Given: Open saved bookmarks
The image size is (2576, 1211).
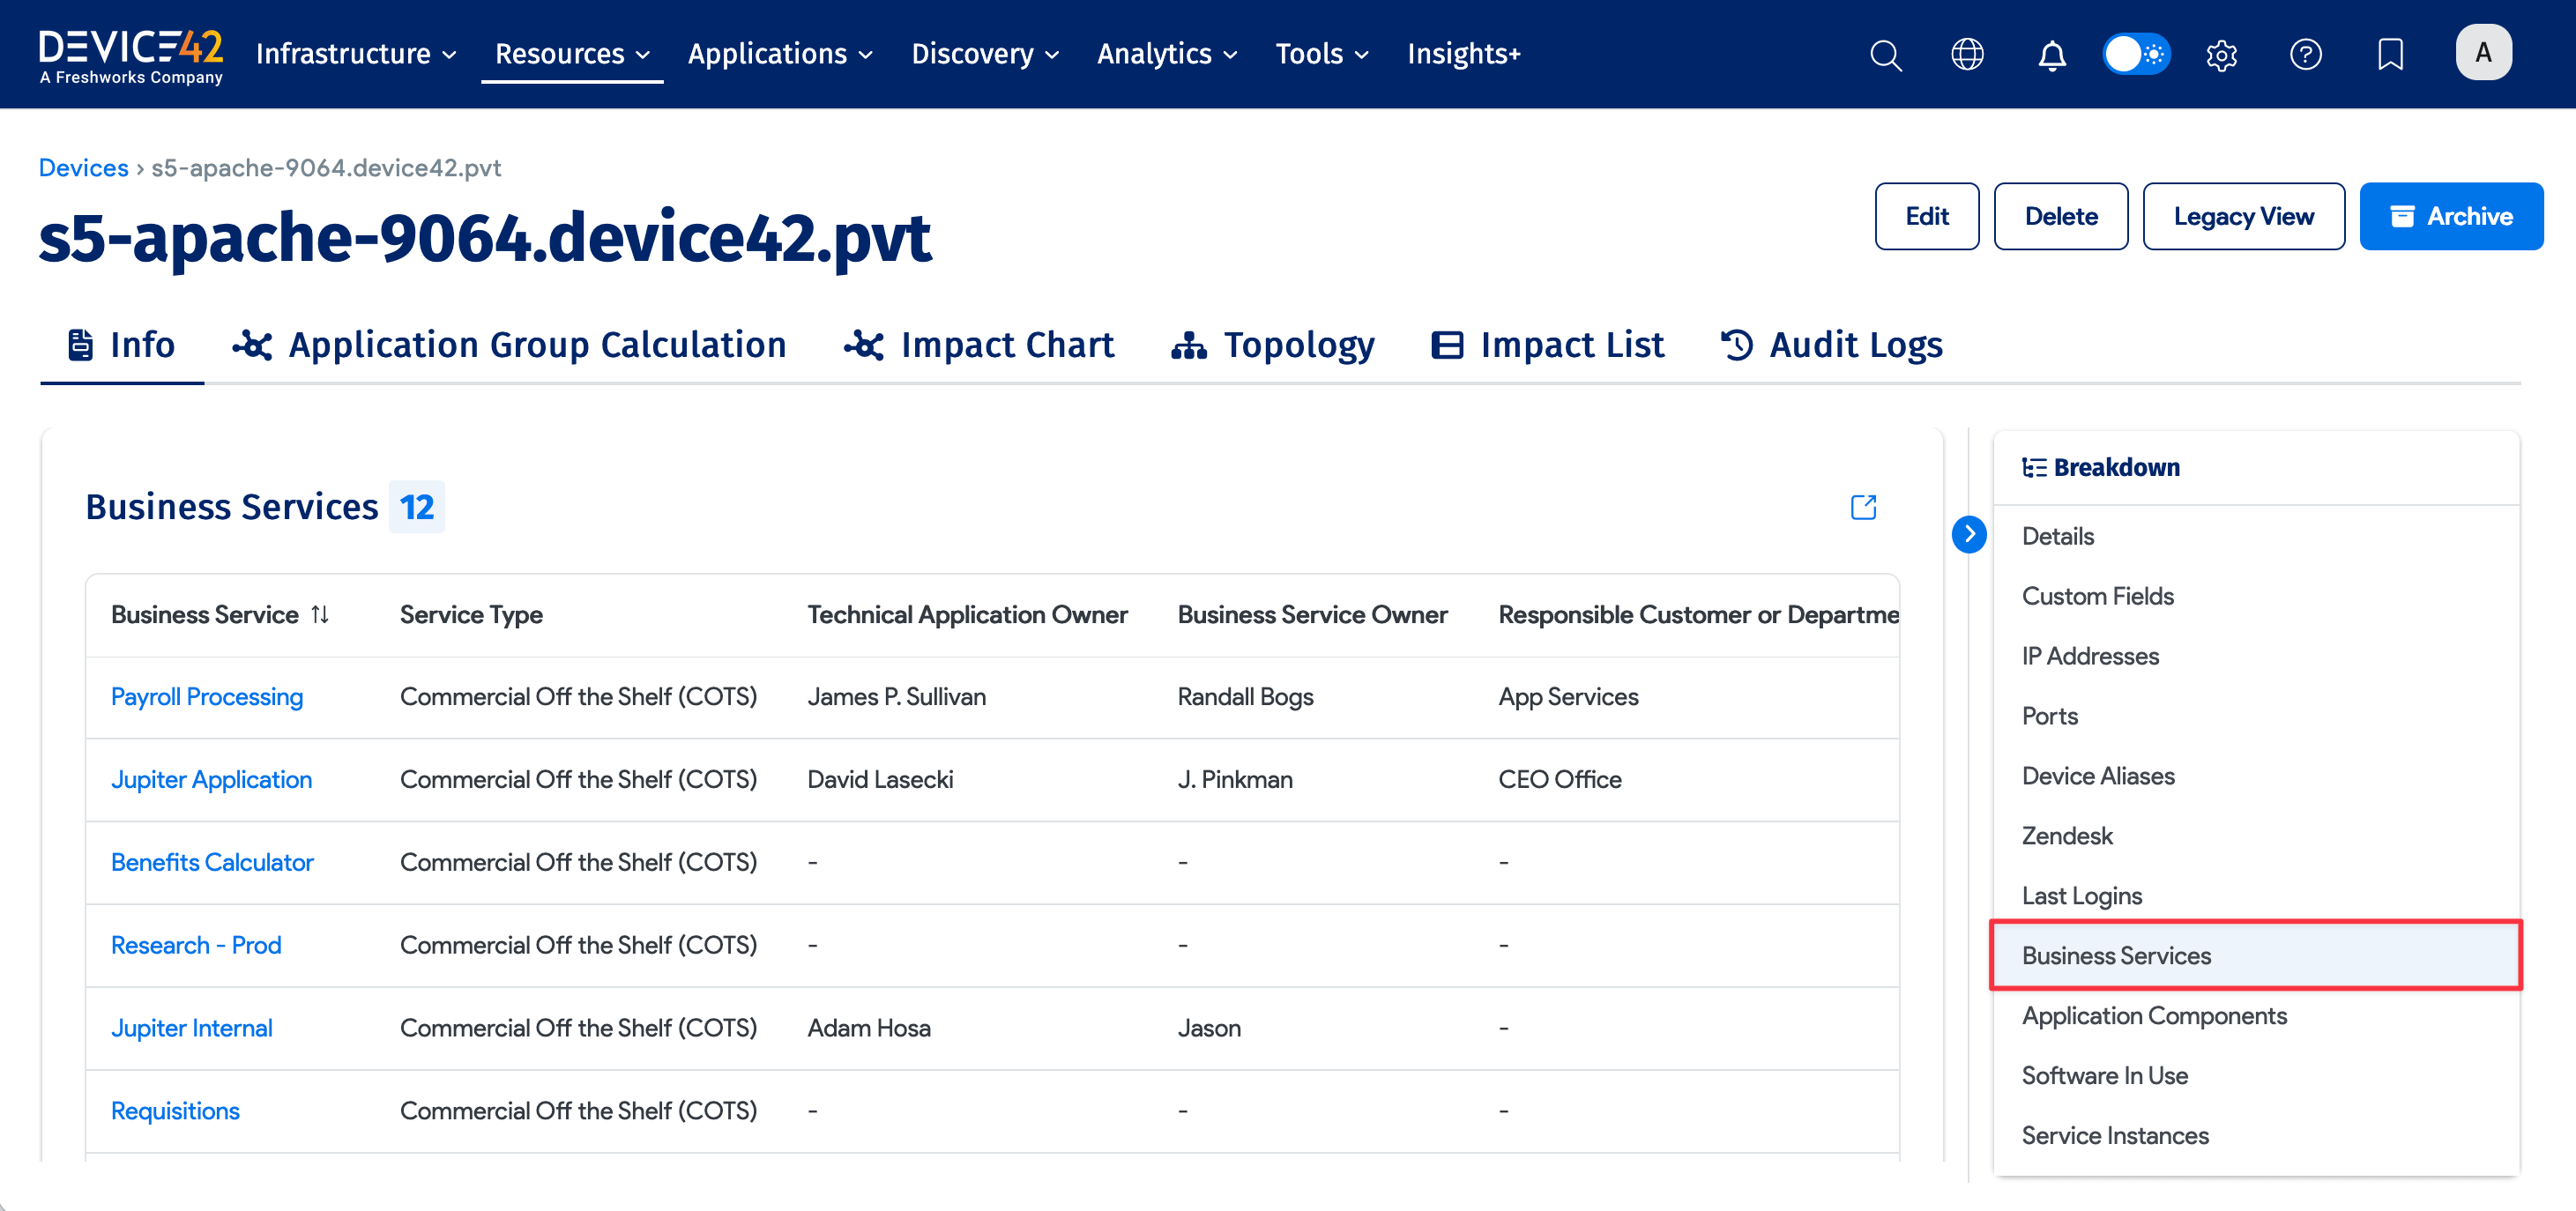Looking at the screenshot, I should point(2390,54).
